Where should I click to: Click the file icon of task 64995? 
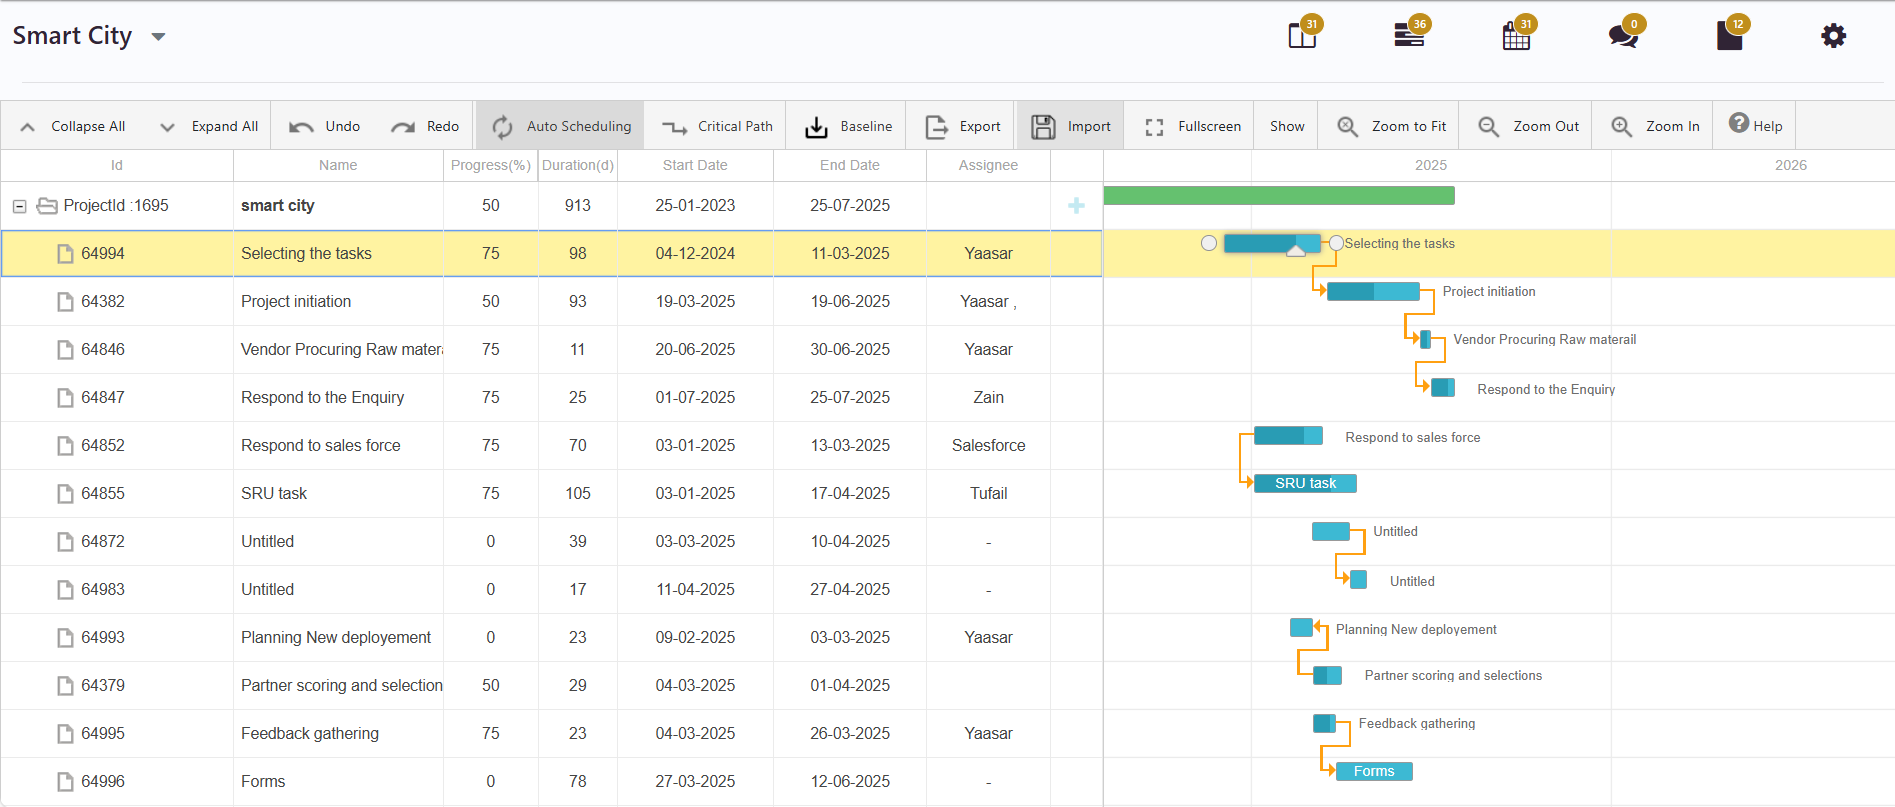pyautogui.click(x=65, y=734)
